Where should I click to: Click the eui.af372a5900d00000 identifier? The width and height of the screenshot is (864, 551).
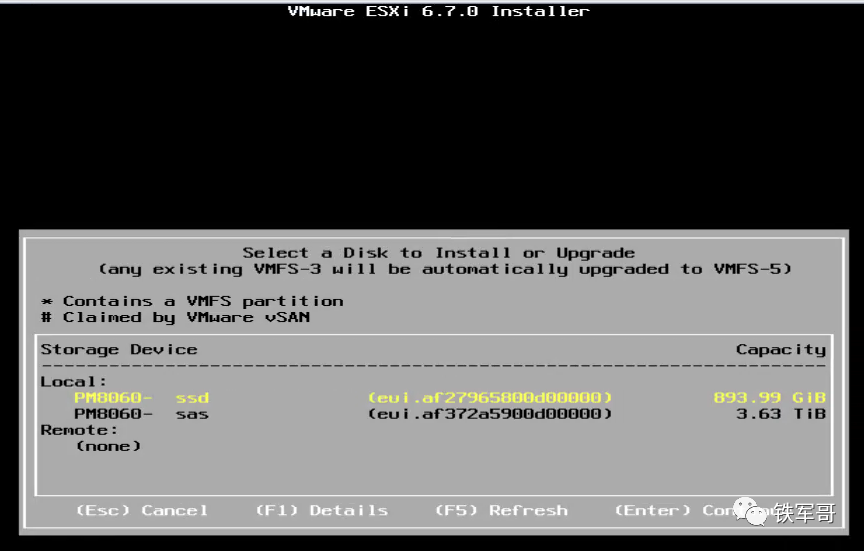[x=490, y=414]
